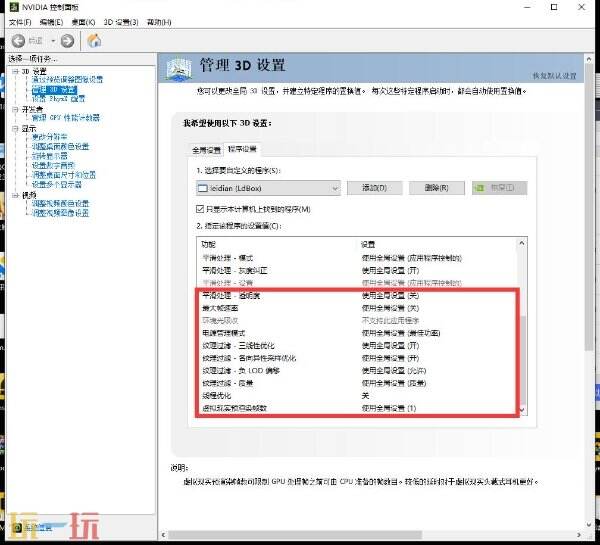Viewport: 600px width, 545px height.
Task: Open the 文件(F) menu
Action: pos(20,22)
